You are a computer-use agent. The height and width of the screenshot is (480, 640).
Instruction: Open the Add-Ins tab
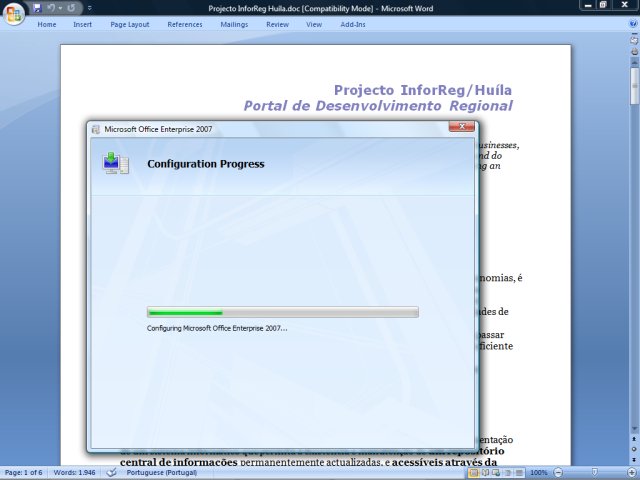tap(353, 24)
